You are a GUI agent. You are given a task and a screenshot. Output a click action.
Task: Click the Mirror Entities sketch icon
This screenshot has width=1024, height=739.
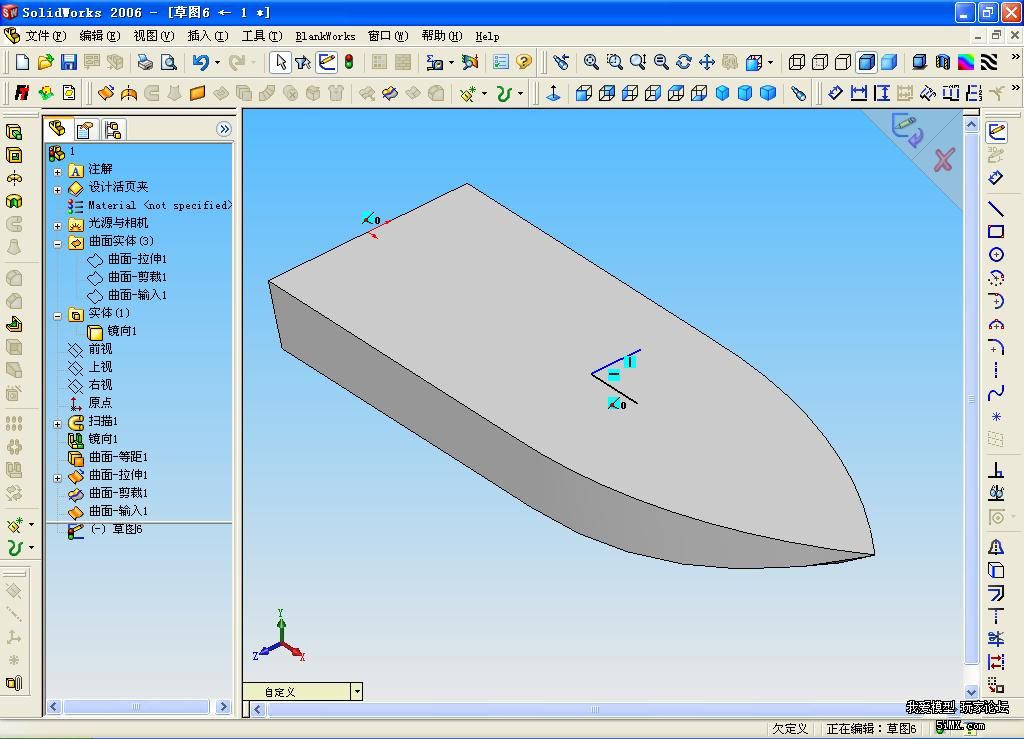click(x=996, y=547)
